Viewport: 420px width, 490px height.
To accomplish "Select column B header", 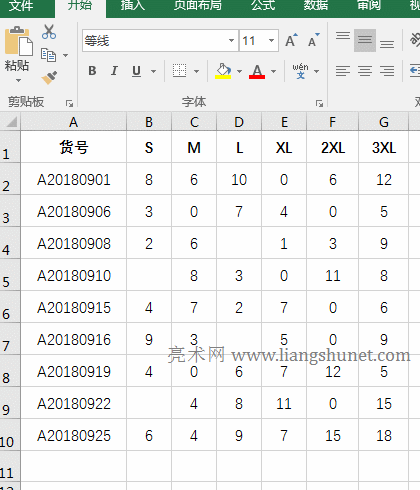I will (x=149, y=122).
